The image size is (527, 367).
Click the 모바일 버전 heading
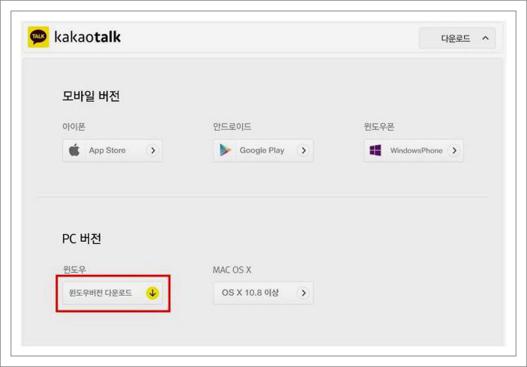91,96
